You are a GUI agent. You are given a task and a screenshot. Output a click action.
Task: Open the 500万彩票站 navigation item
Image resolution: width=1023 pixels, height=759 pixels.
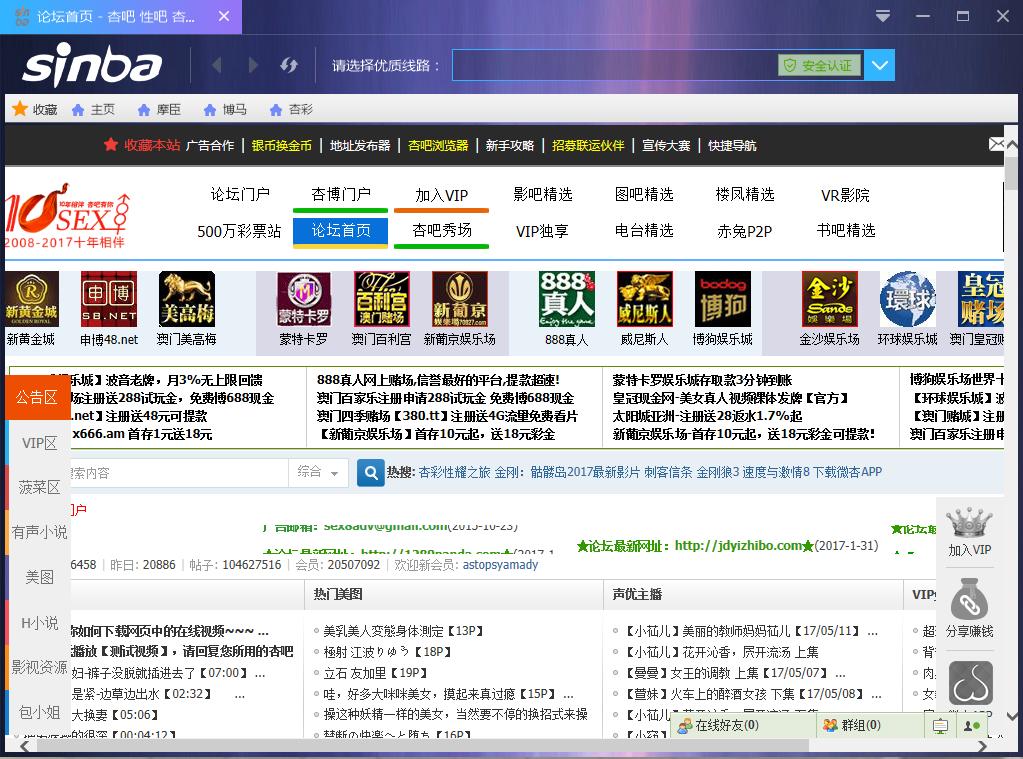click(239, 231)
